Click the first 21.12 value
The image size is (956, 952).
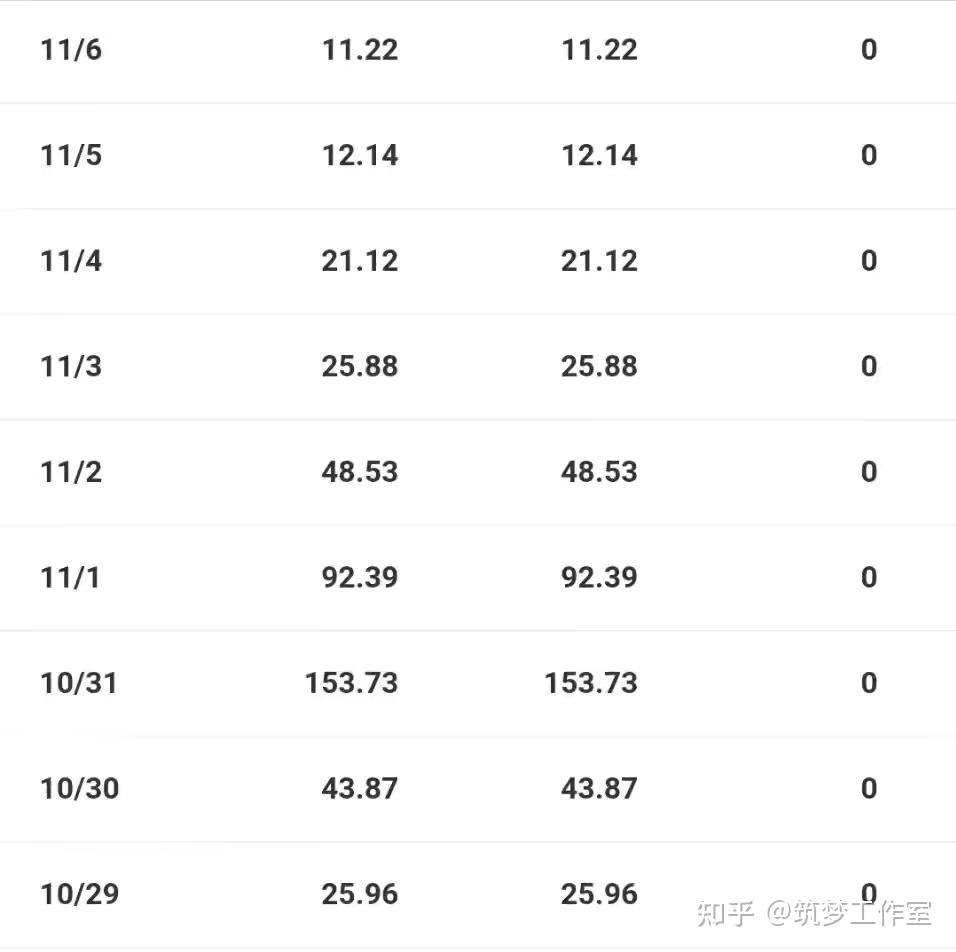tap(359, 261)
